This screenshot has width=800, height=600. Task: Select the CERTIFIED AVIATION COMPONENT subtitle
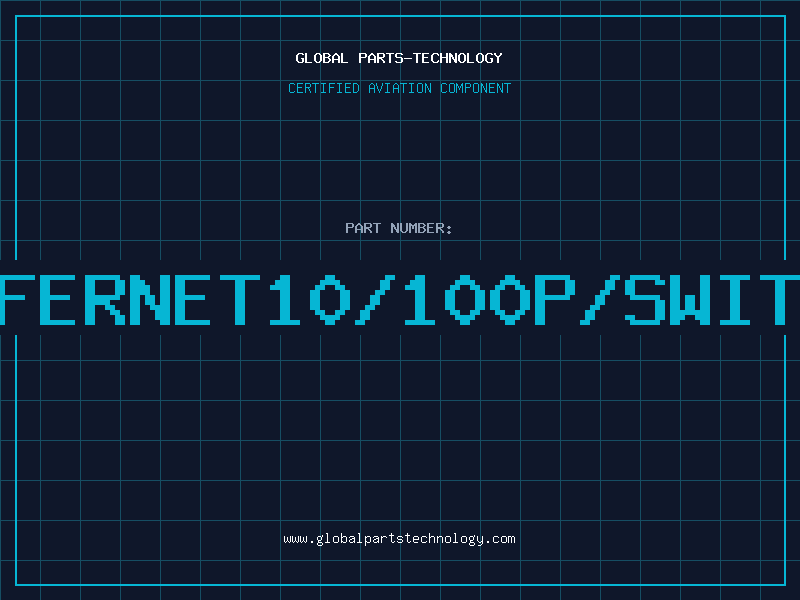point(399,88)
